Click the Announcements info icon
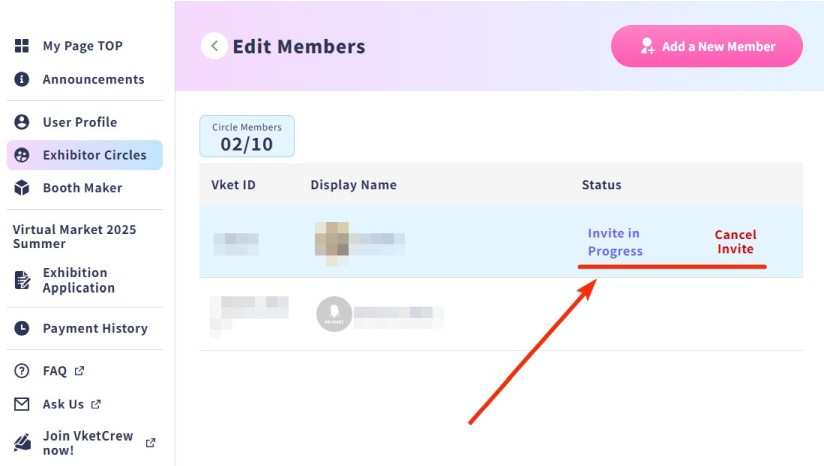 [22, 79]
